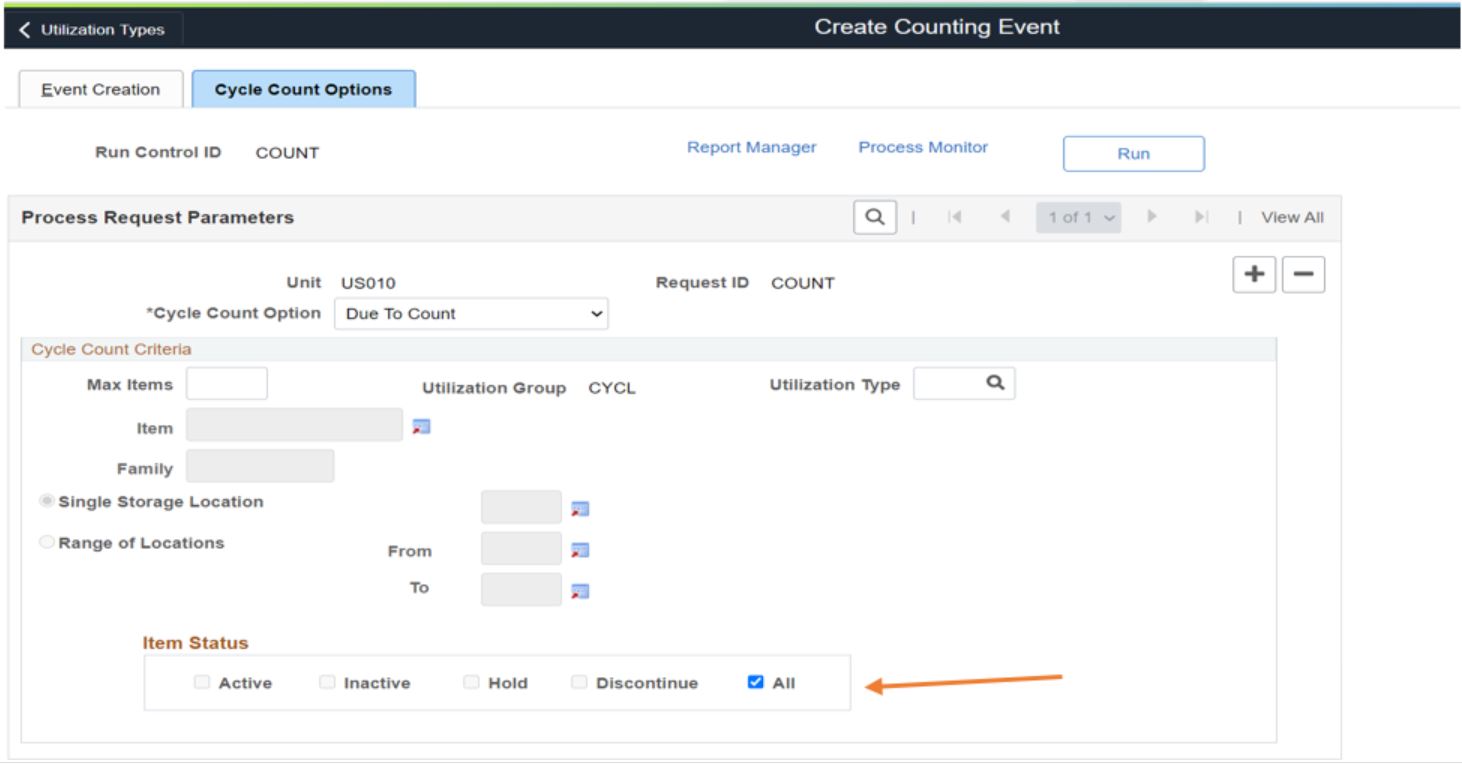The width and height of the screenshot is (1462, 765).
Task: Click the search magnifier icon in Process Request Parameters
Action: tap(872, 218)
